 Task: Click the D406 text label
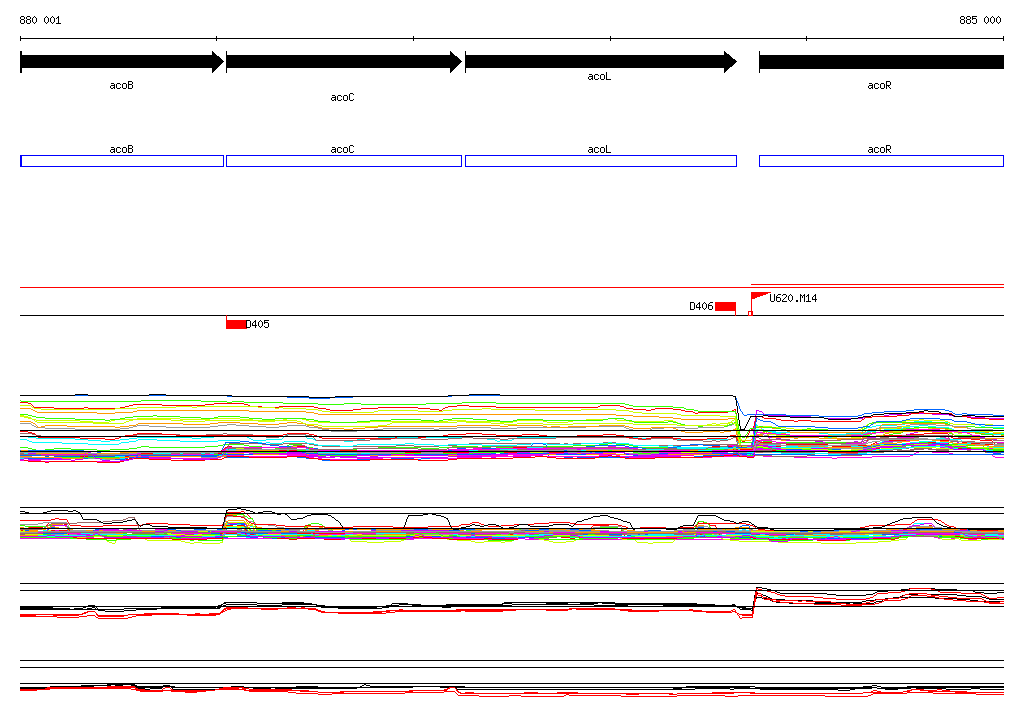[x=701, y=306]
